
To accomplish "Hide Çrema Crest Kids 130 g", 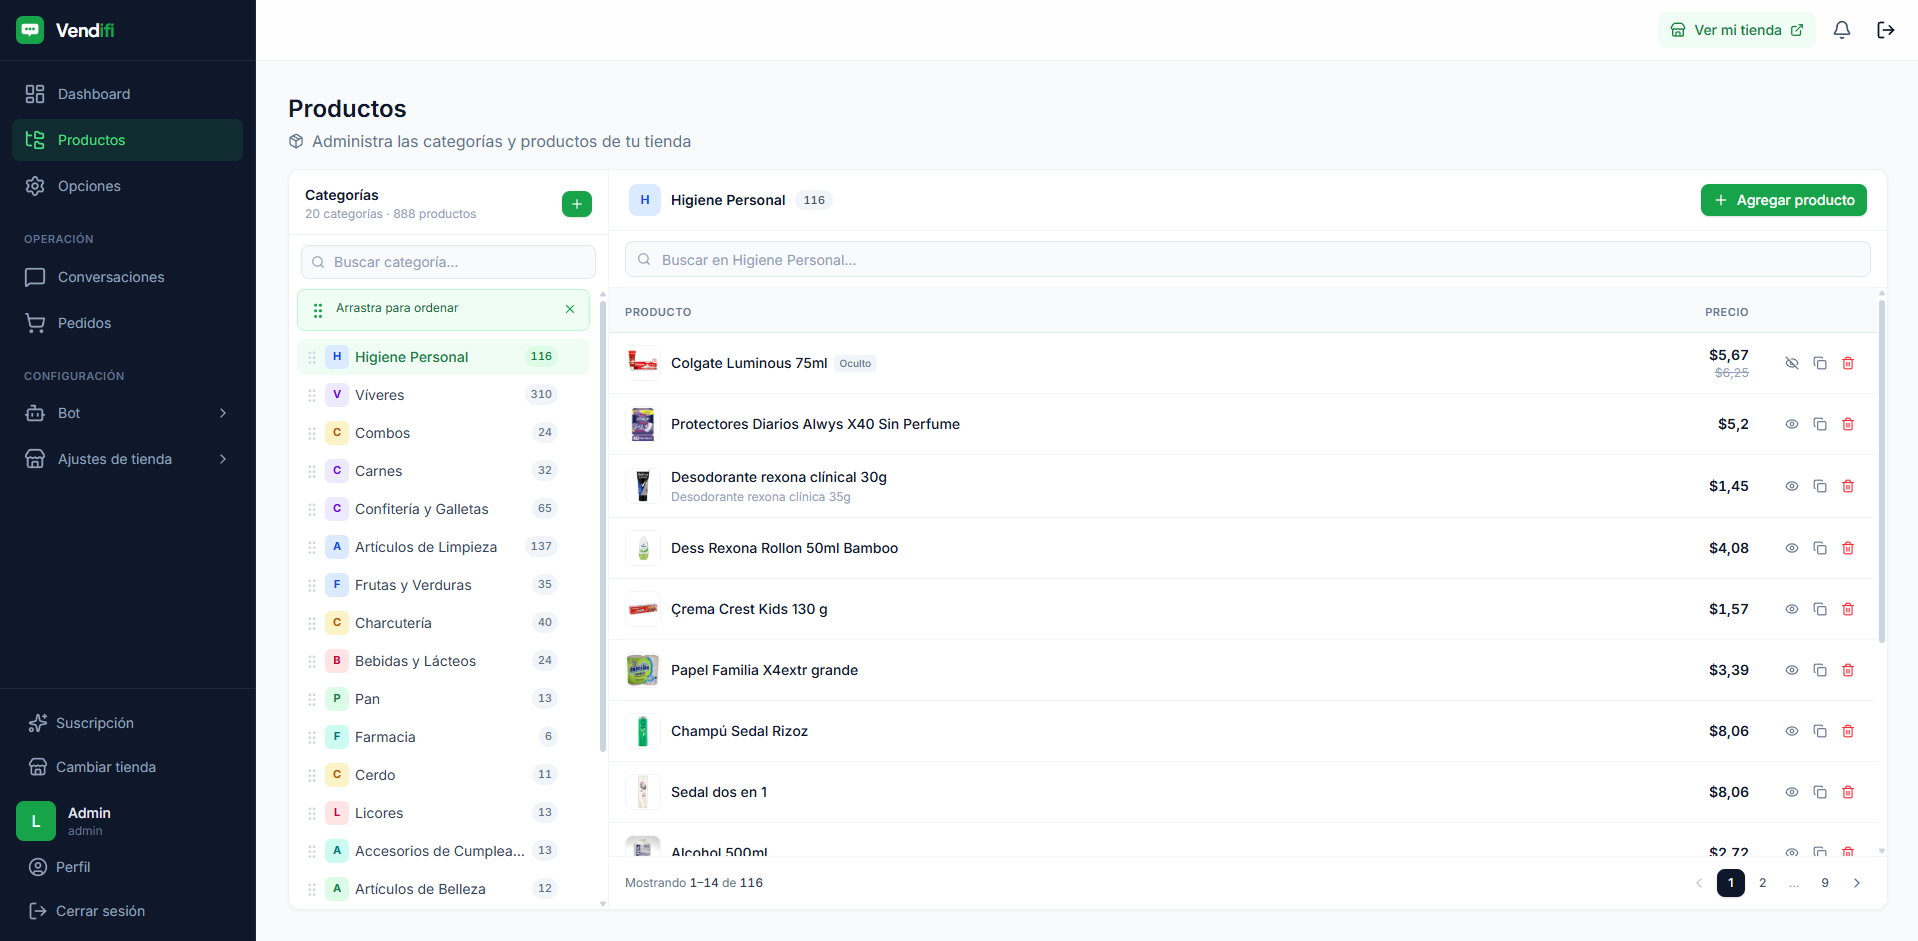I will pos(1792,609).
